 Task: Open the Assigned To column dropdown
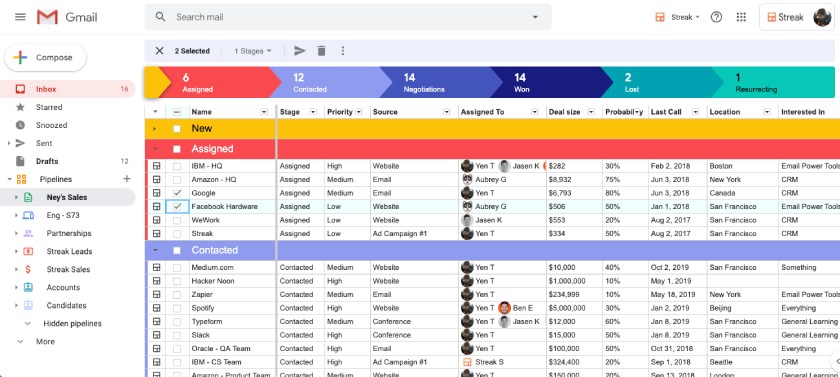coord(535,112)
